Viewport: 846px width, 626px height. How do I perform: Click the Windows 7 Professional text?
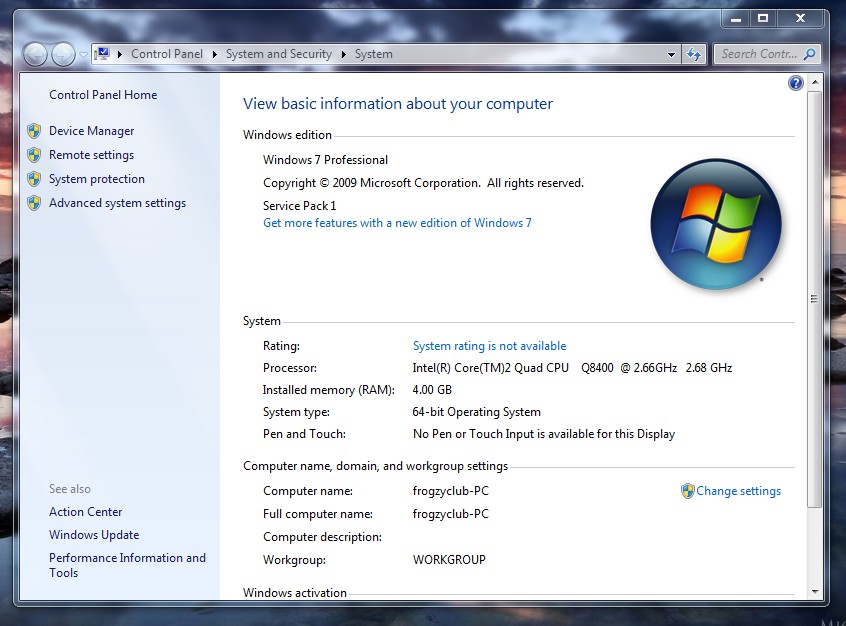point(325,160)
